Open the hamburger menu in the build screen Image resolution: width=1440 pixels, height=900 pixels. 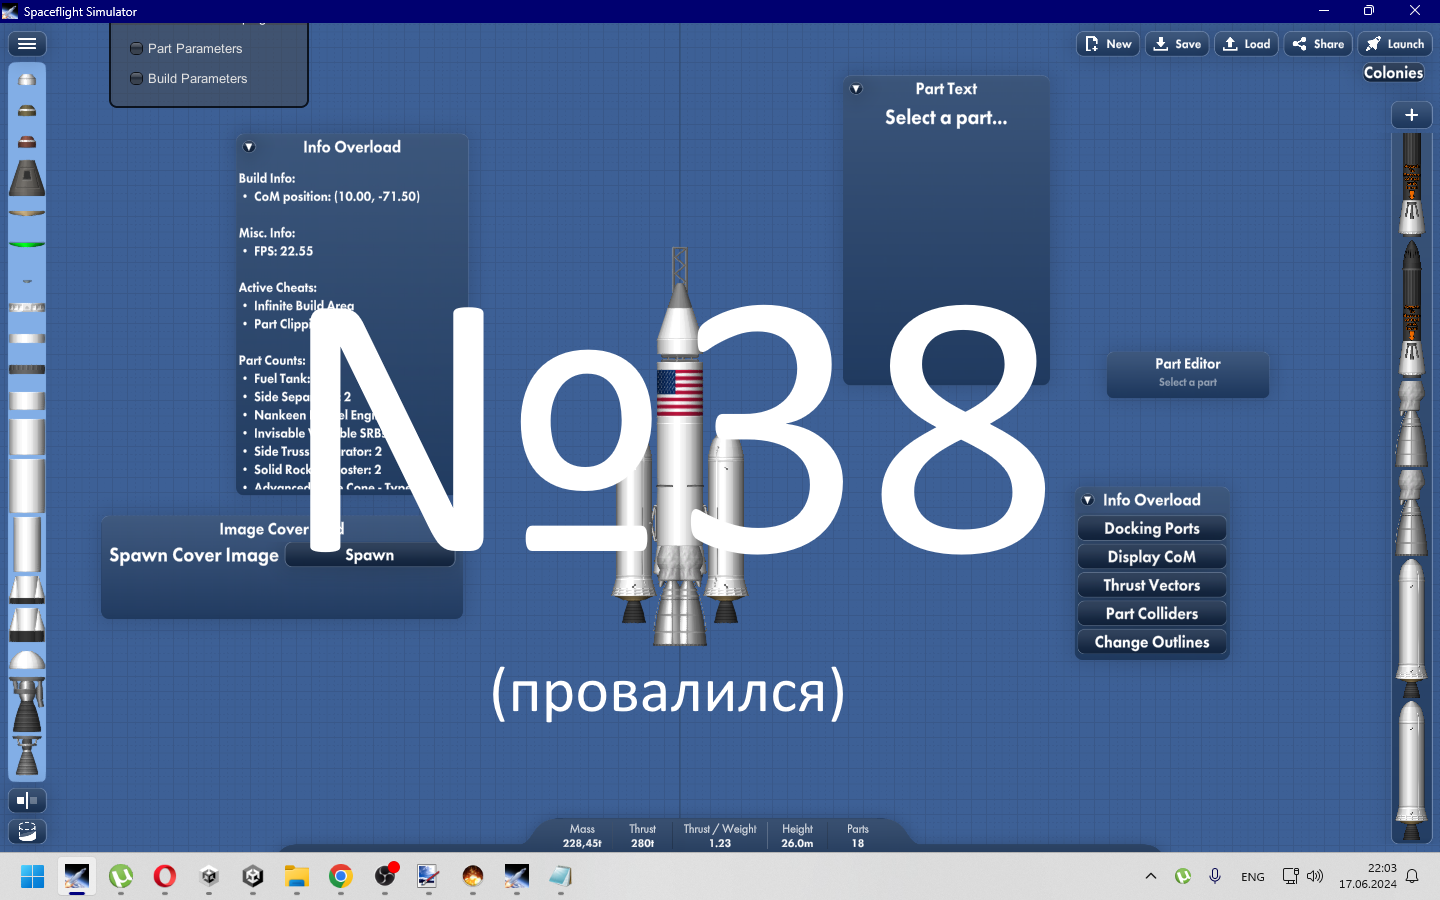(x=27, y=44)
